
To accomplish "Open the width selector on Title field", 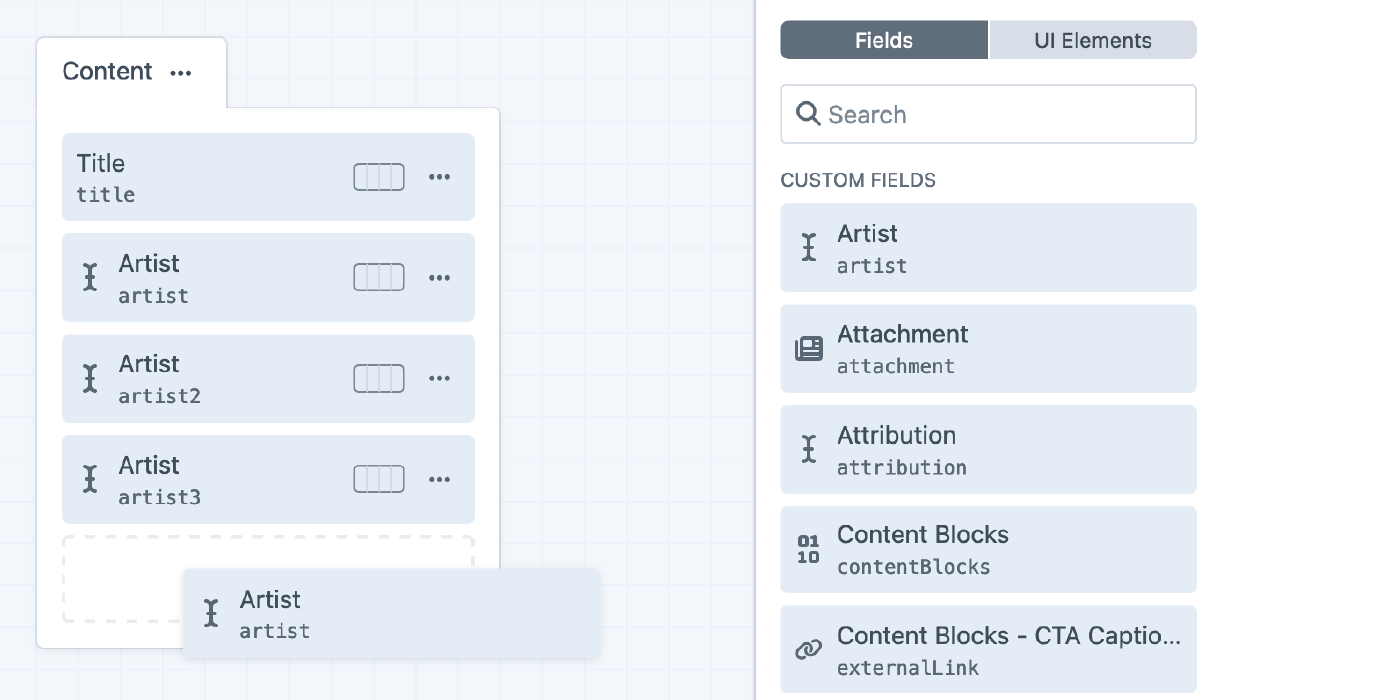I will 379,177.
